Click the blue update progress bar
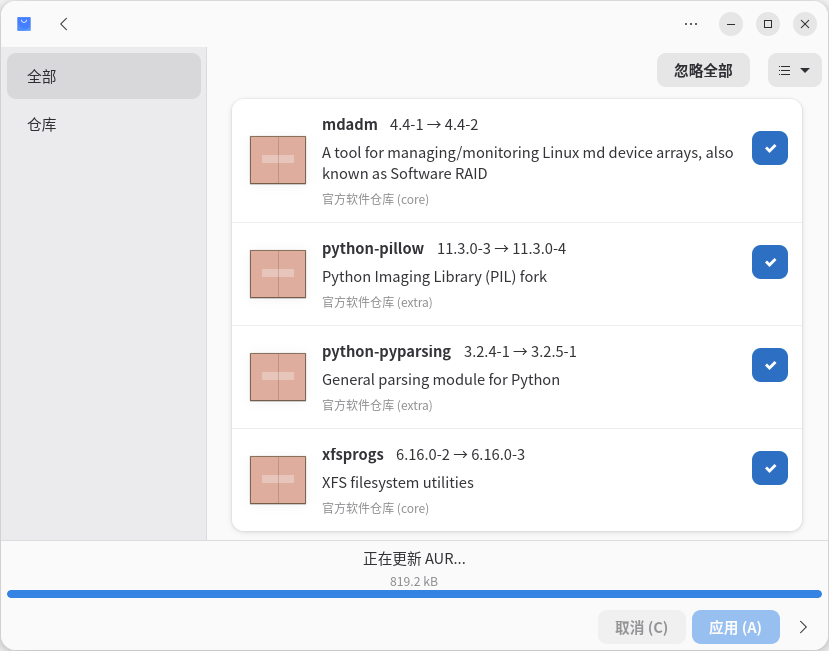Screen dimensions: 829x651 (414, 594)
